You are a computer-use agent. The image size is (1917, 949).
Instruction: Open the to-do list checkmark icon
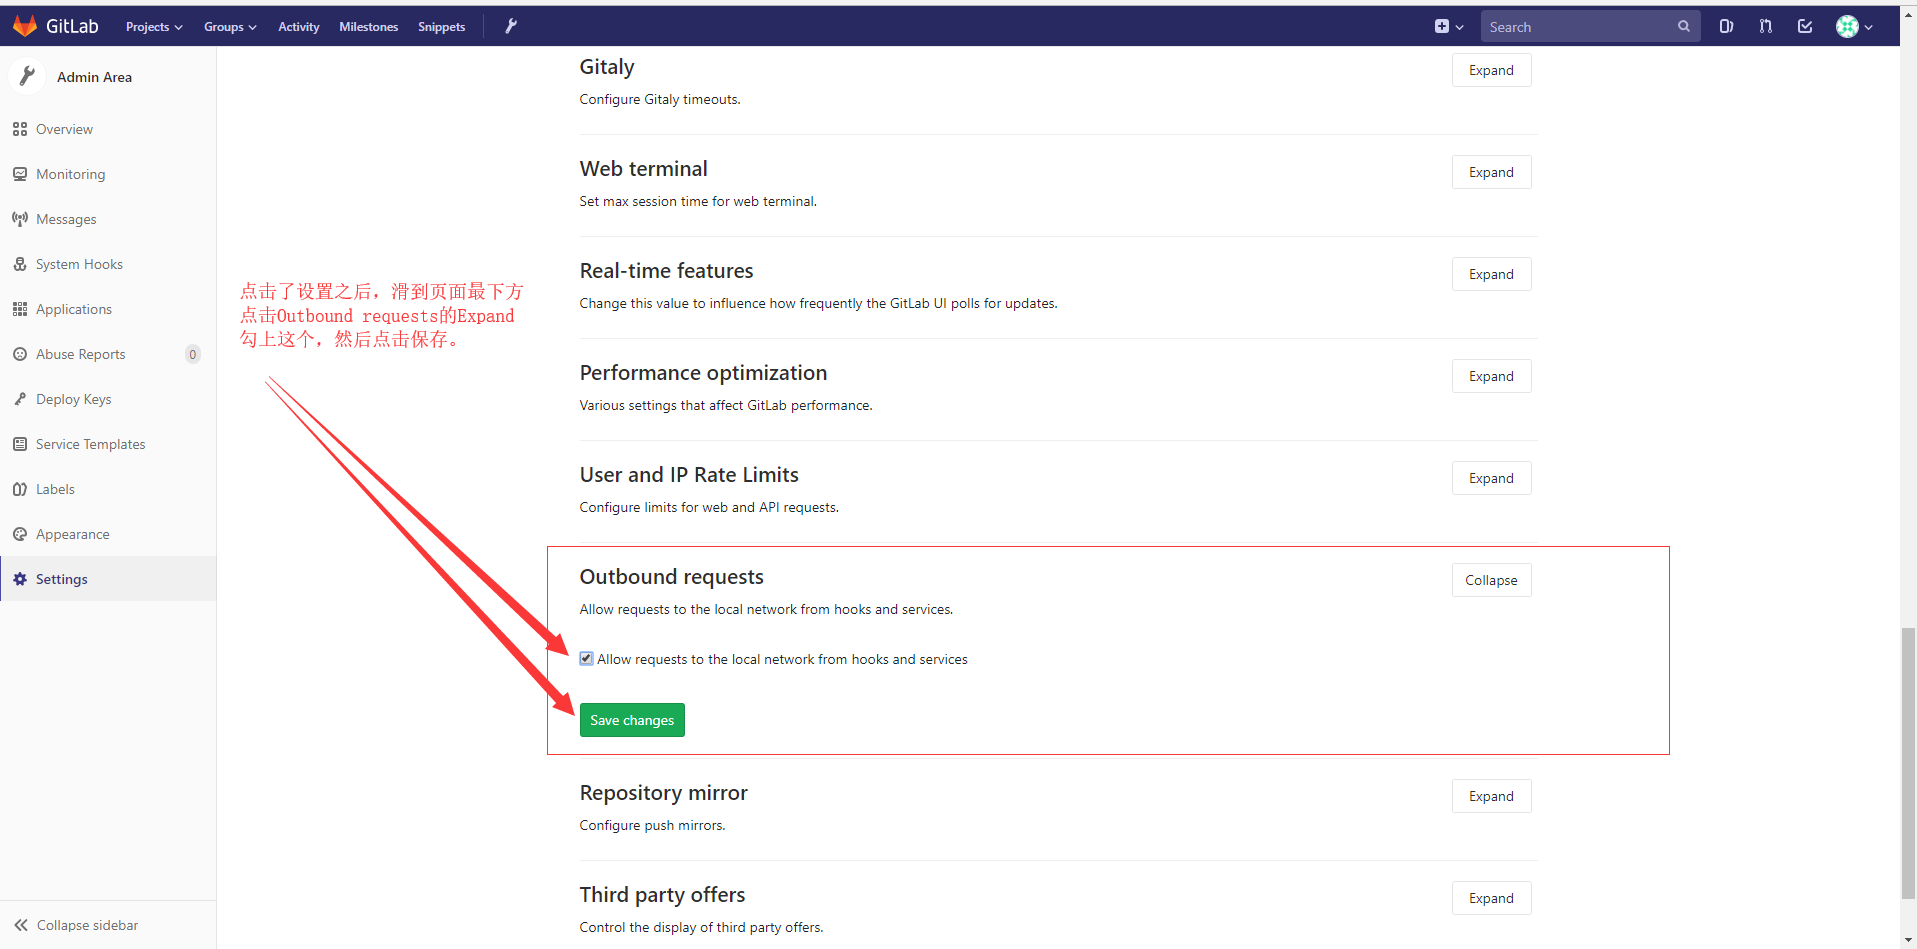pos(1805,27)
